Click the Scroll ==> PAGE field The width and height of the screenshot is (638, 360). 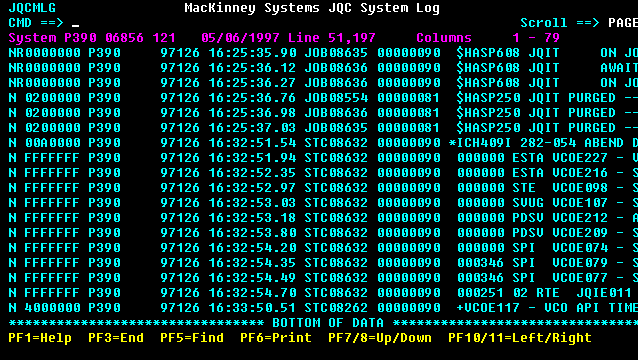623,23
